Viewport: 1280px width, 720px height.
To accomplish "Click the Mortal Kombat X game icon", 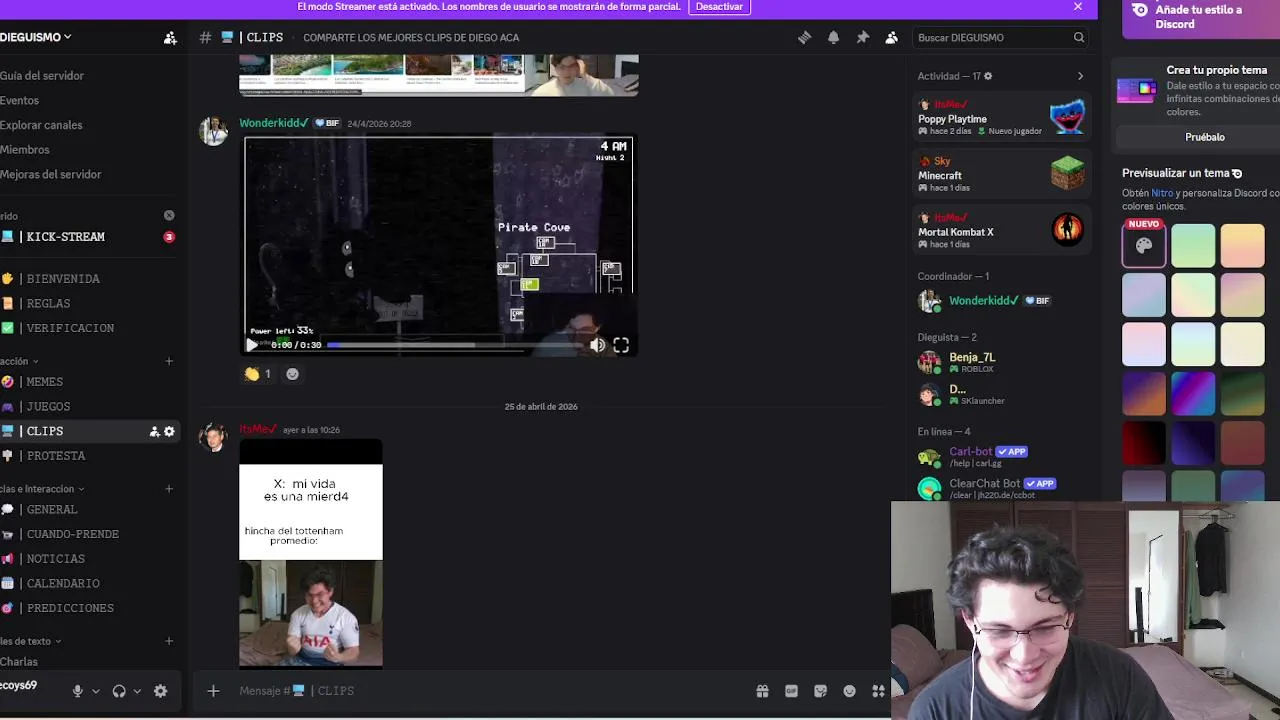I will coord(1067,230).
